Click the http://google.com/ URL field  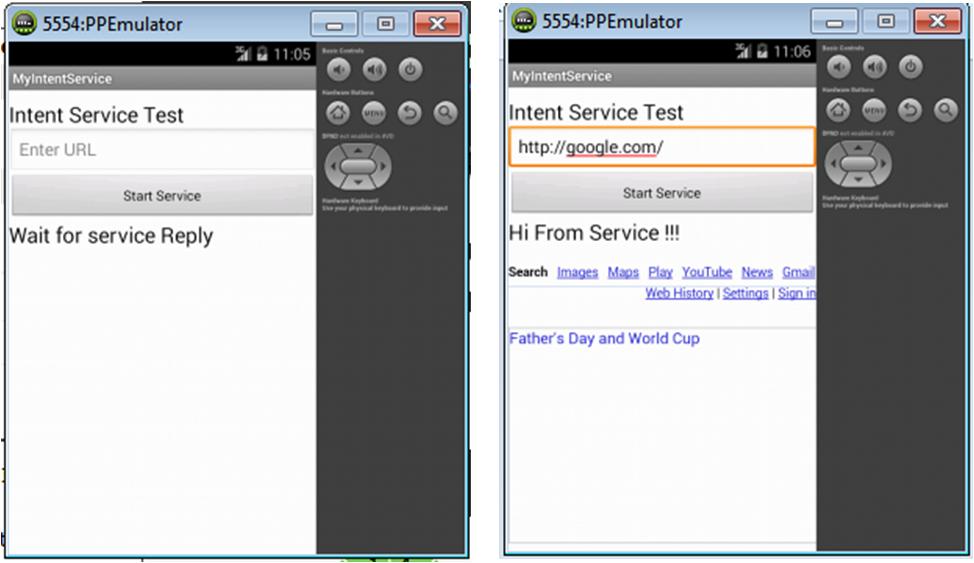coord(662,147)
